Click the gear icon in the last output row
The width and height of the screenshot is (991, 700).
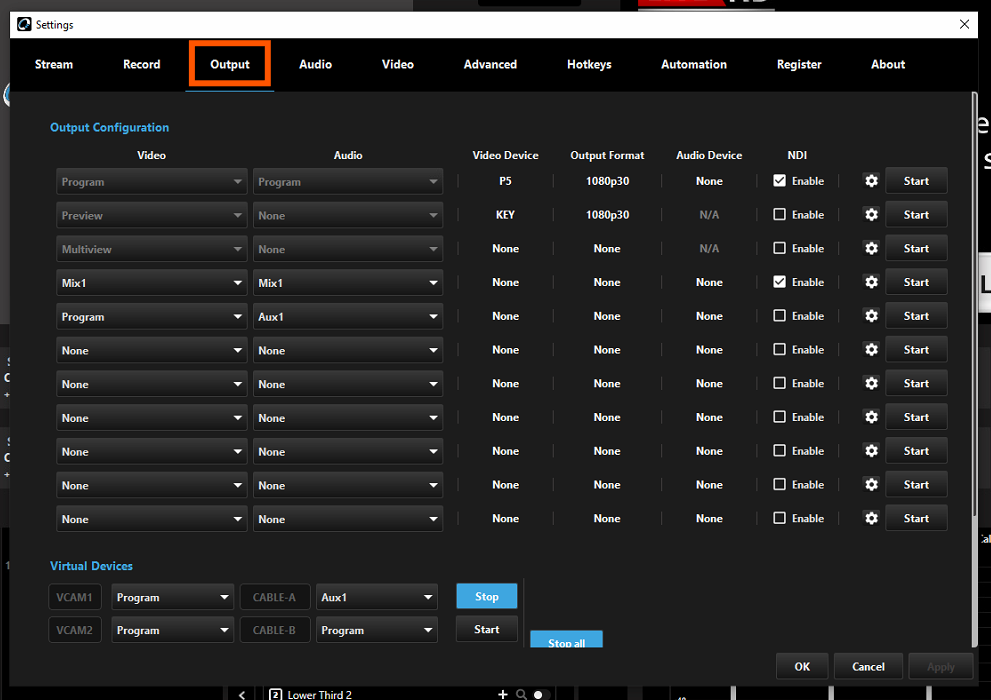(871, 519)
